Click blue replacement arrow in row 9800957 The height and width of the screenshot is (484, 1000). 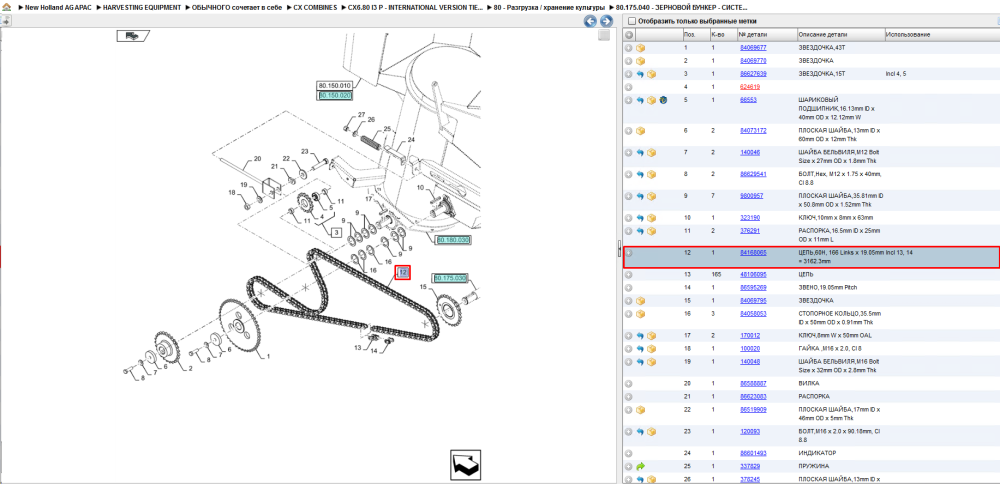640,196
